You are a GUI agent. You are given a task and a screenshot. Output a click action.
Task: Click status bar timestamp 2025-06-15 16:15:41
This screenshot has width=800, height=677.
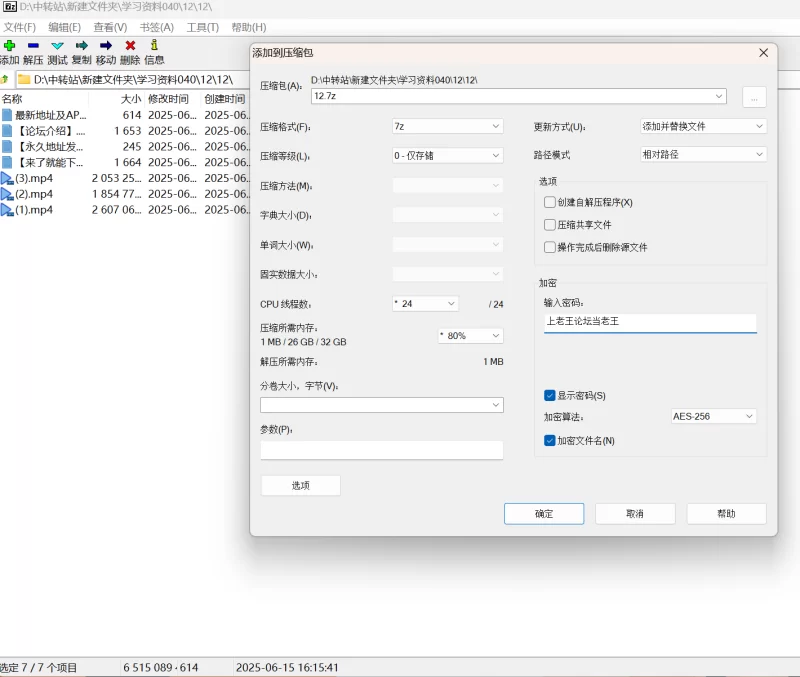click(x=287, y=667)
